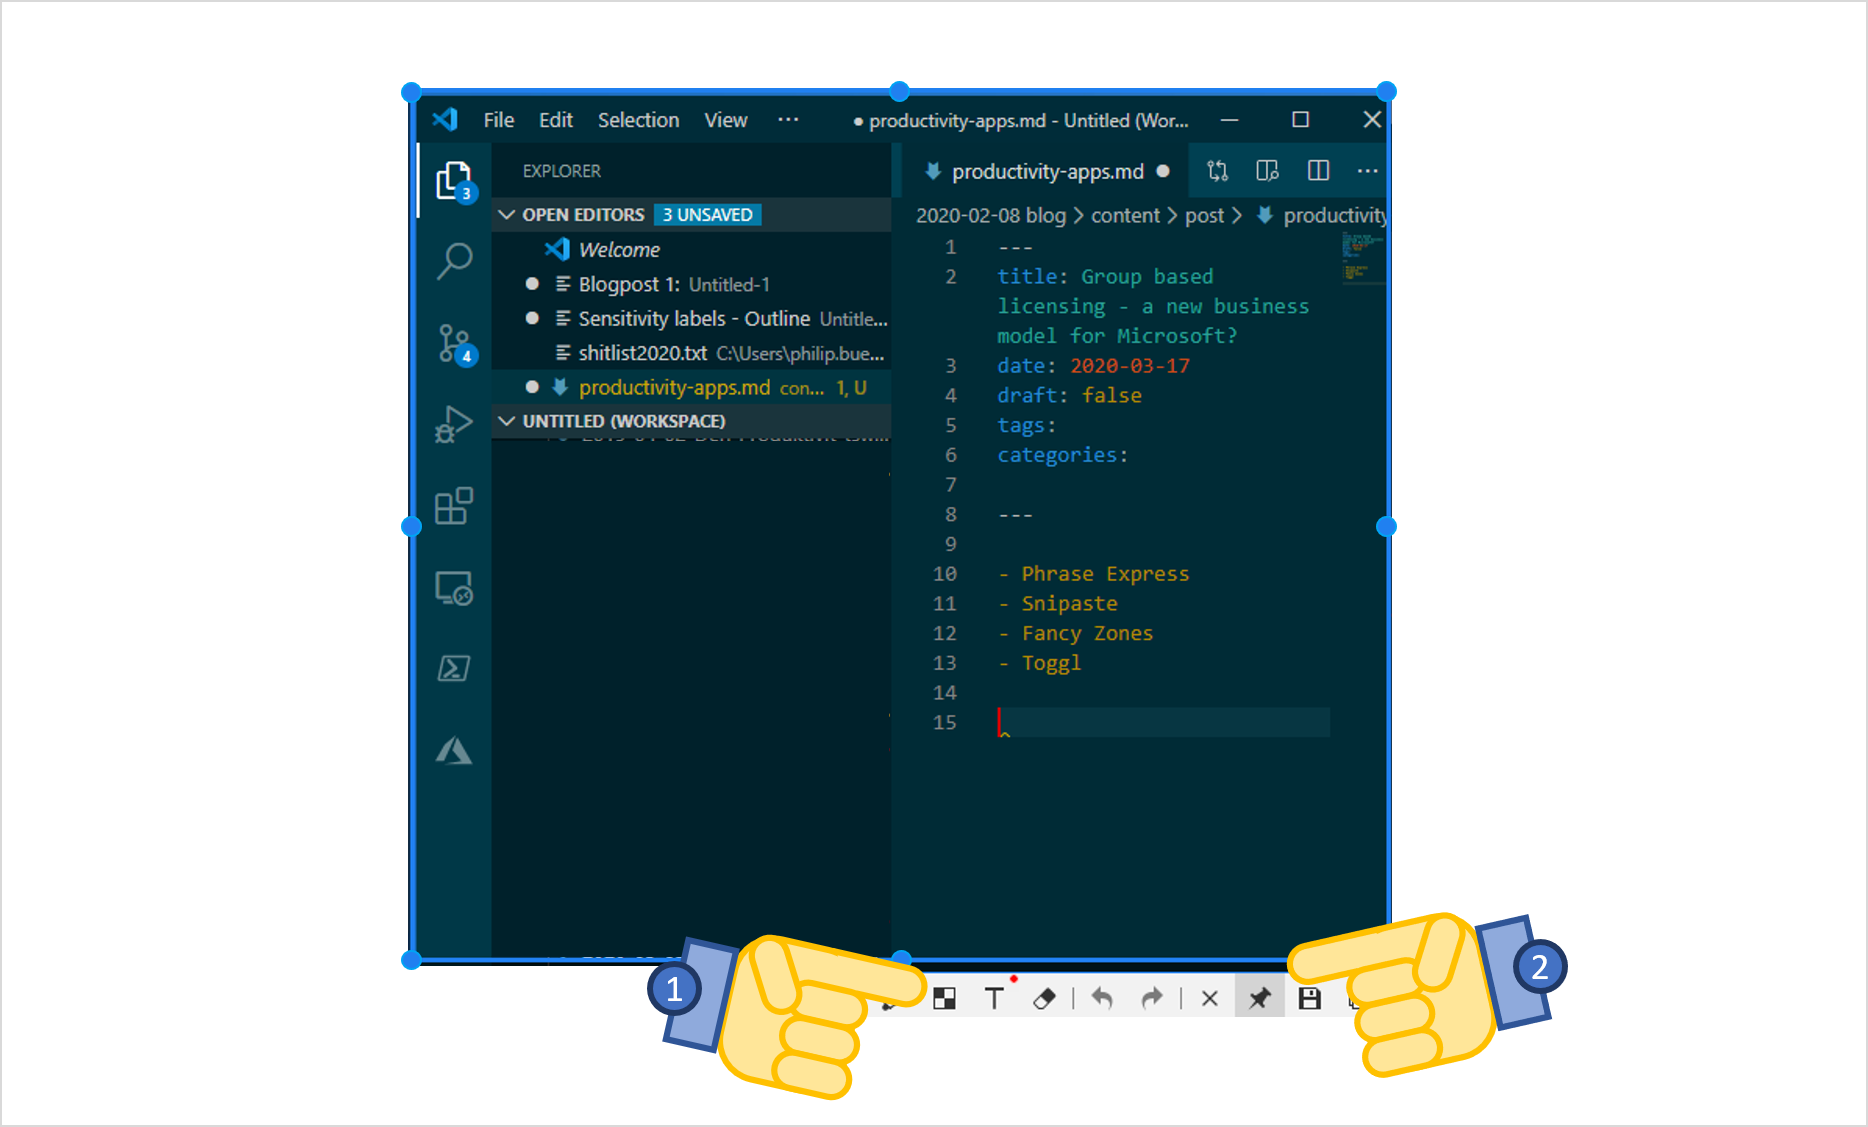Click the '- Toggl' line in editor
The height and width of the screenshot is (1127, 1868).
click(1039, 663)
